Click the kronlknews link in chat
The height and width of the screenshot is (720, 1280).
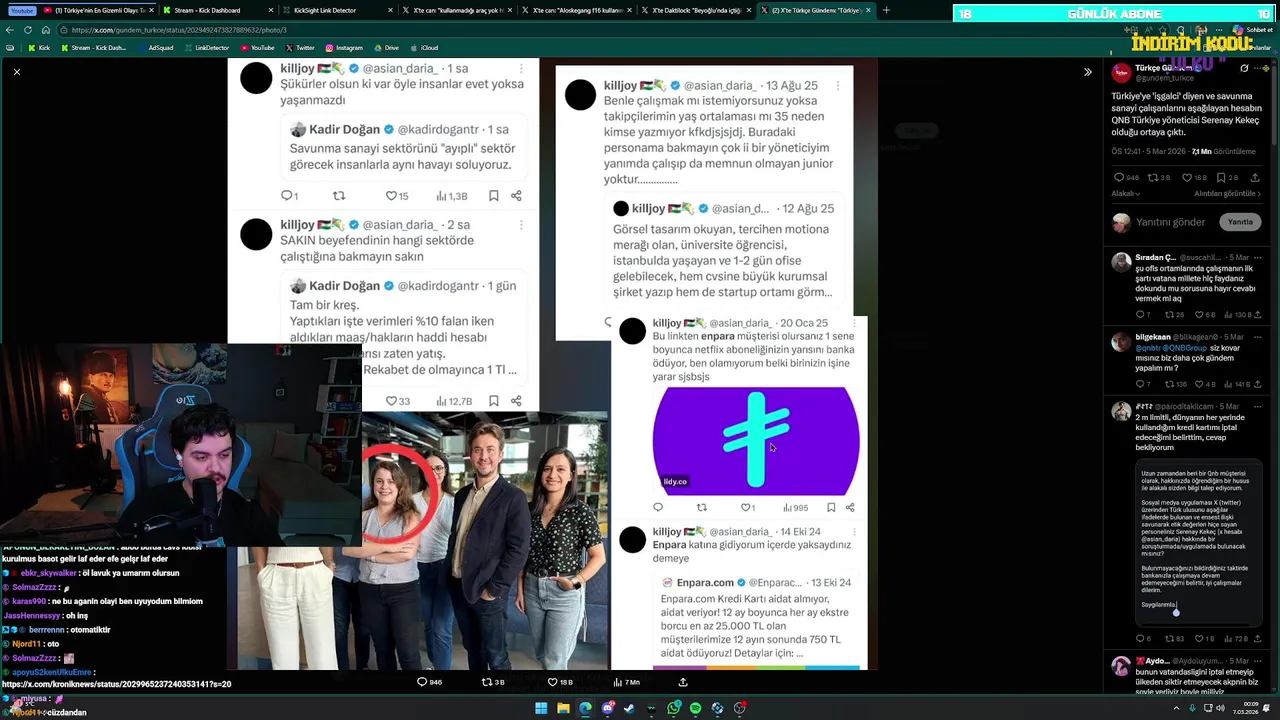click(116, 684)
